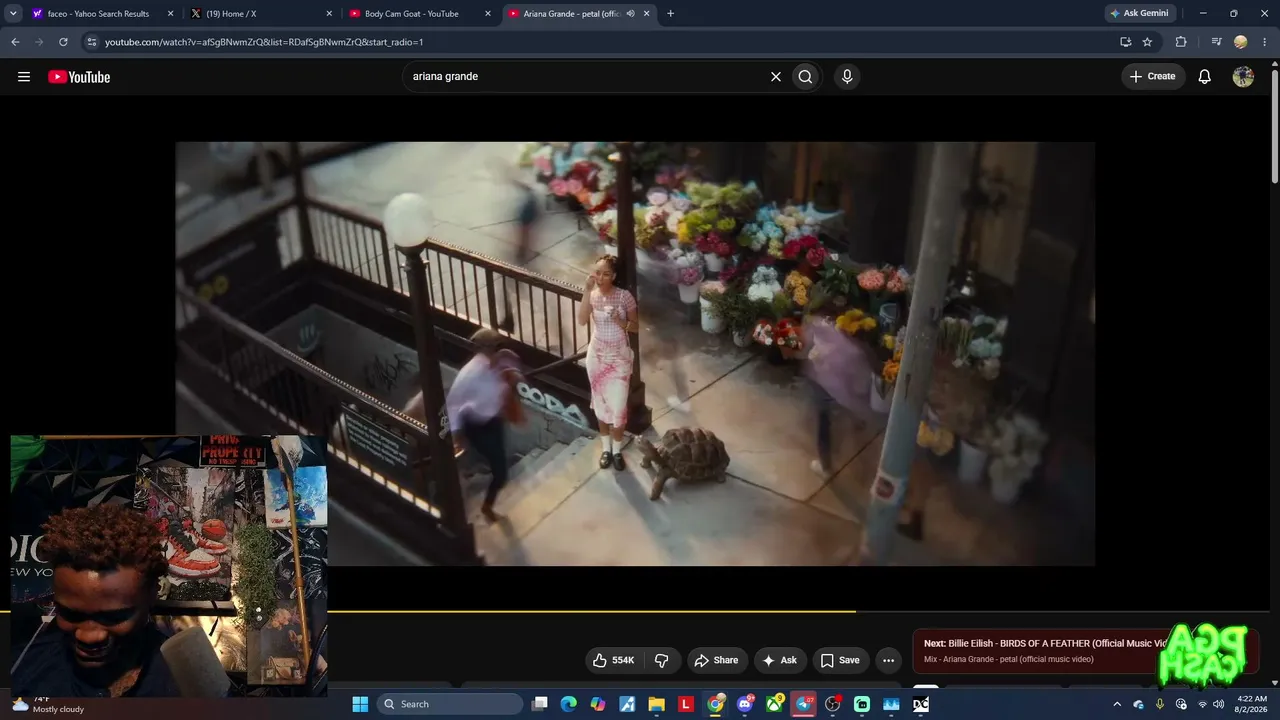Close the Yahoo Search Results tab
Viewport: 1280px width, 720px height.
[x=170, y=14]
